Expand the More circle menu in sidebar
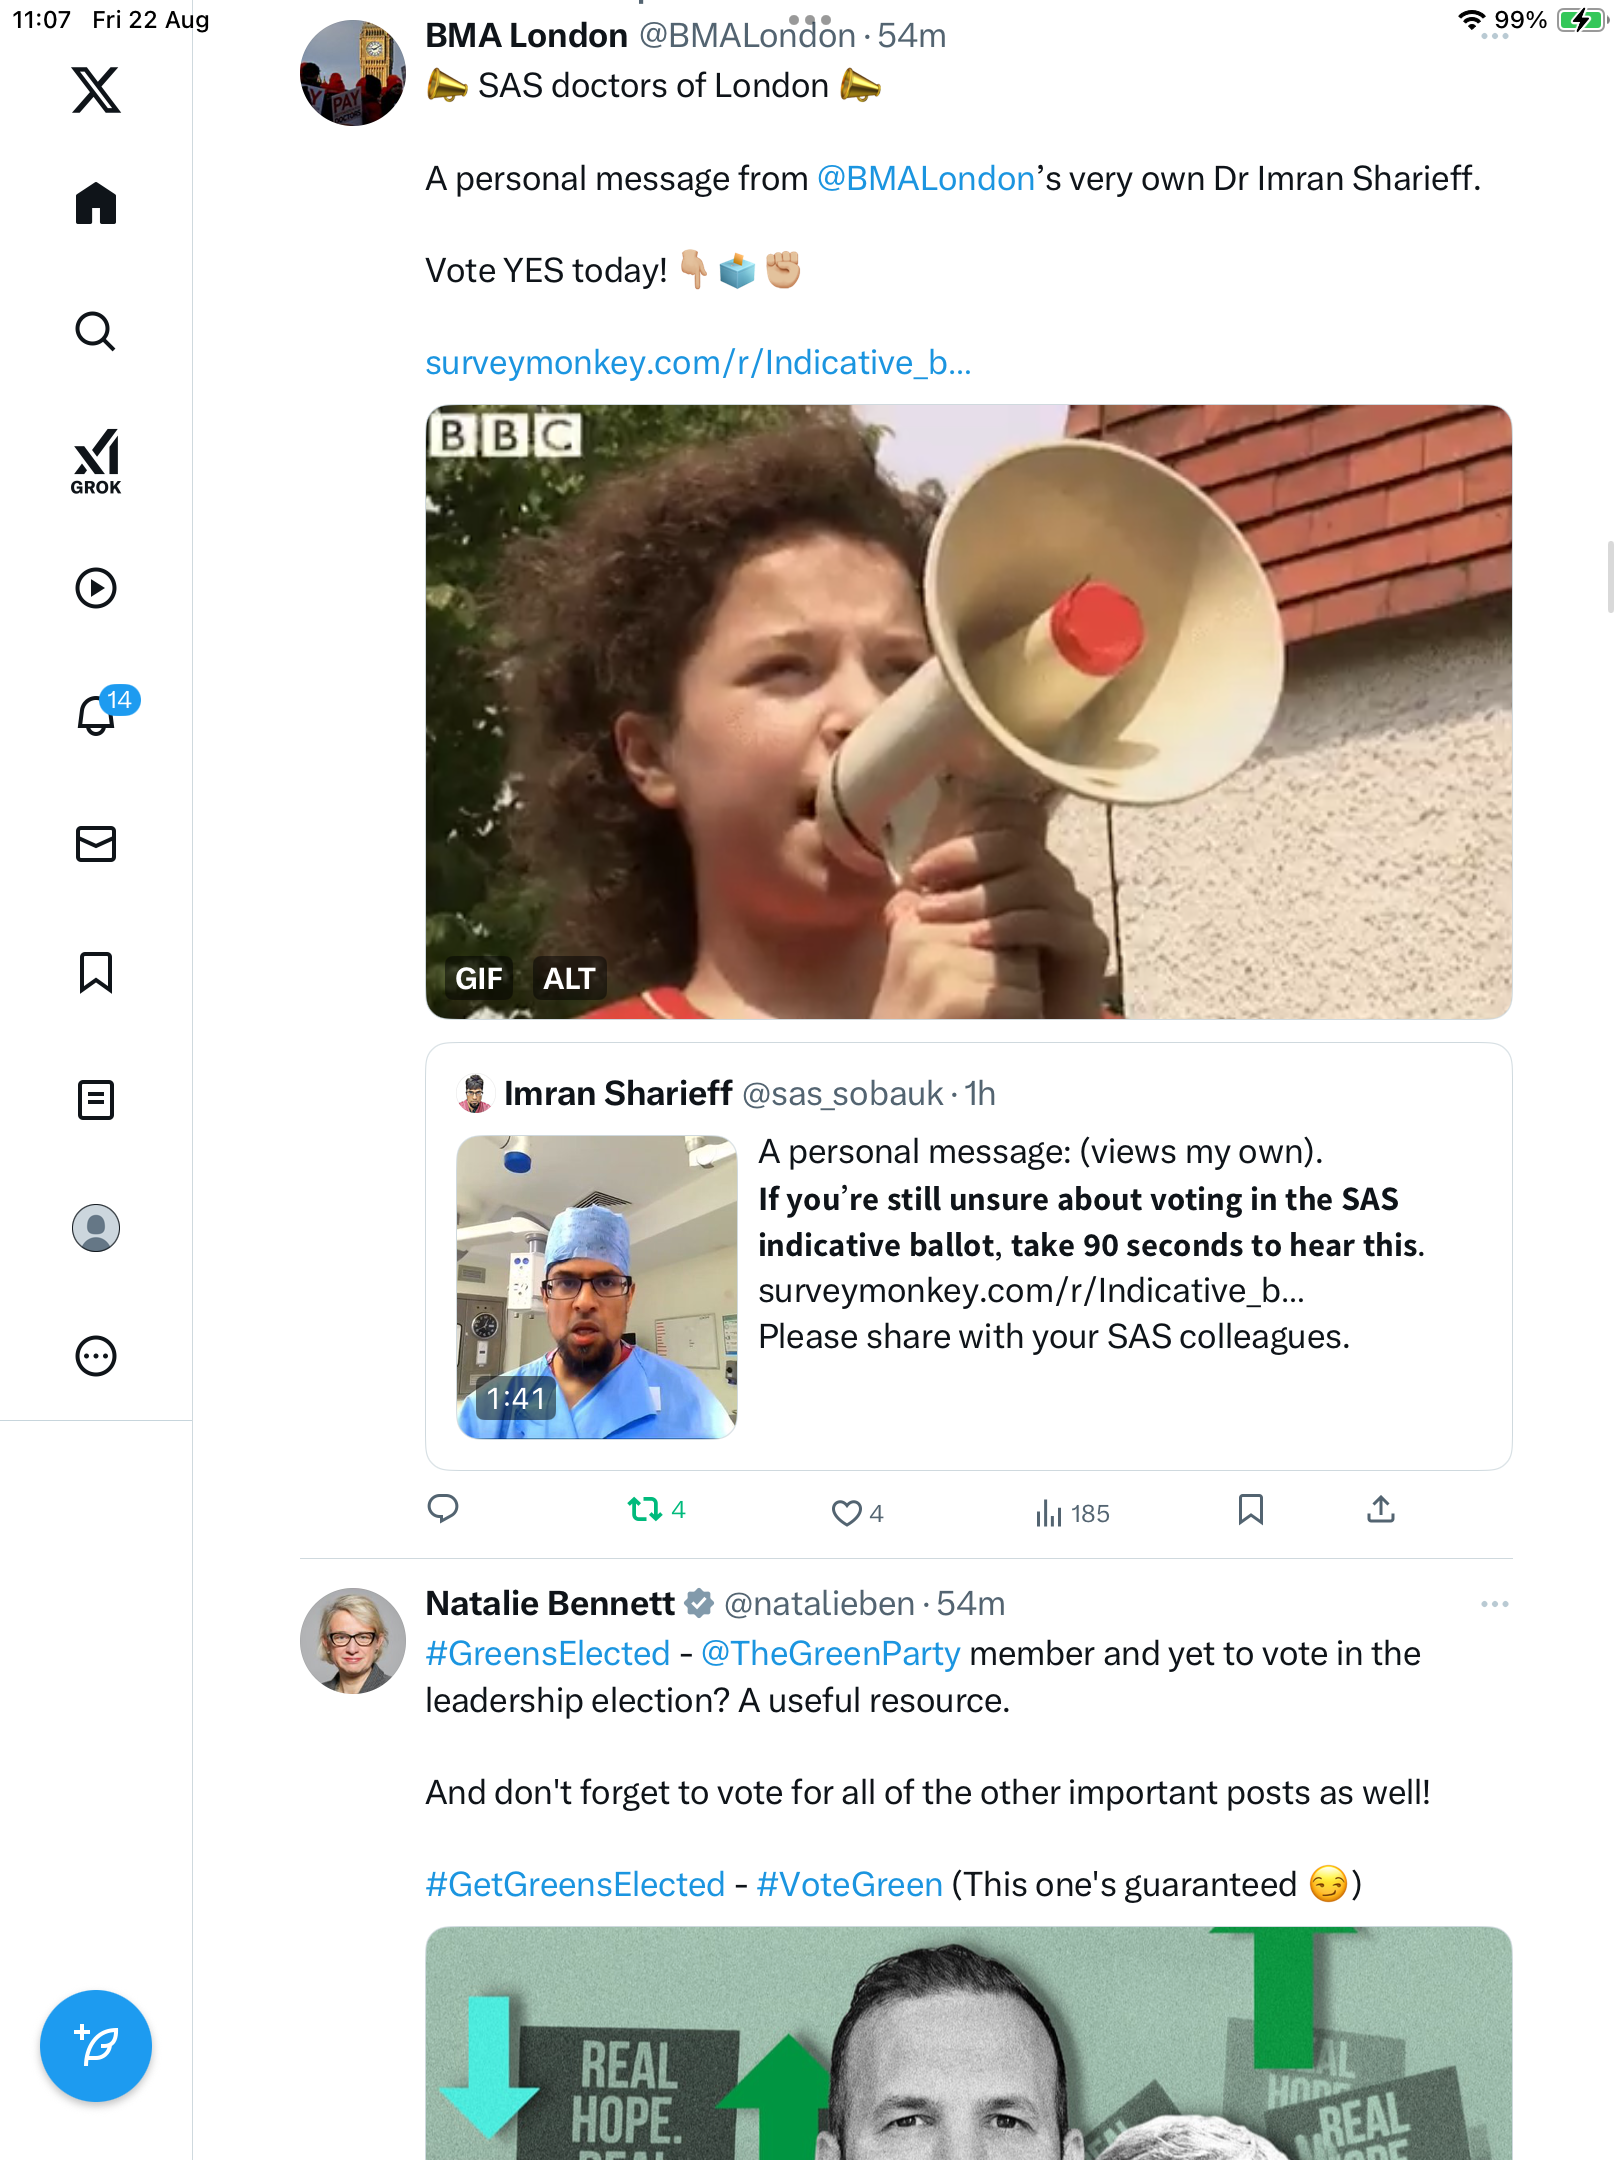 [96, 1356]
